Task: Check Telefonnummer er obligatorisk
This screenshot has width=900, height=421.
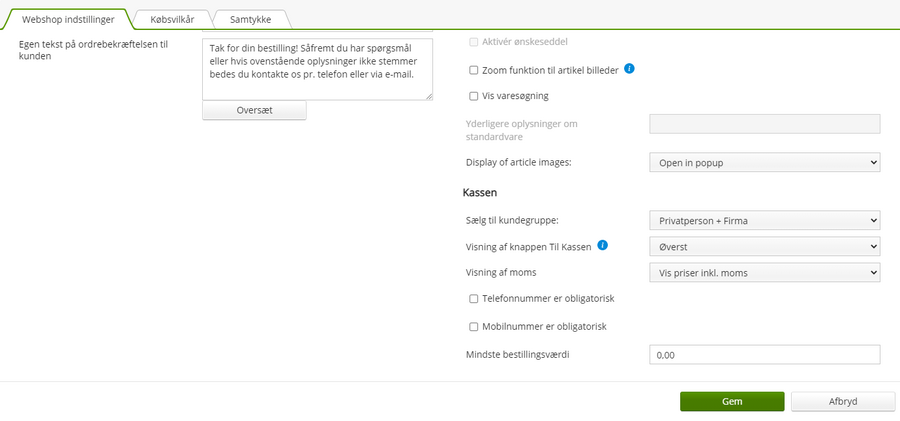Action: 474,299
